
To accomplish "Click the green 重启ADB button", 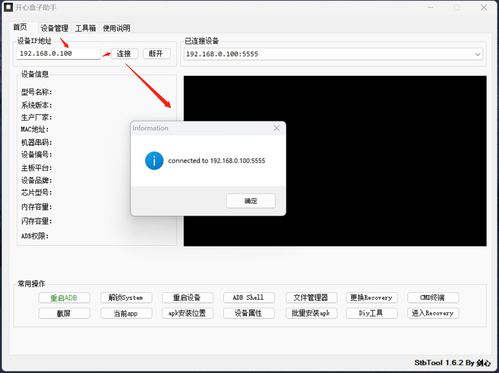I will tap(64, 298).
